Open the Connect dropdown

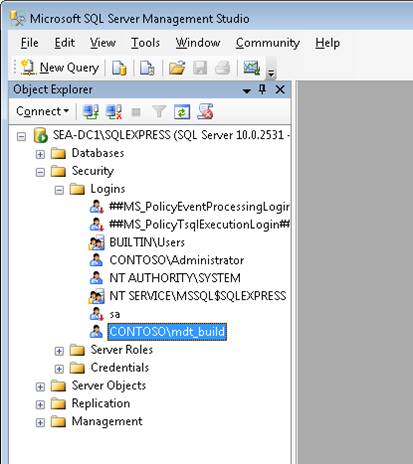tap(42, 111)
